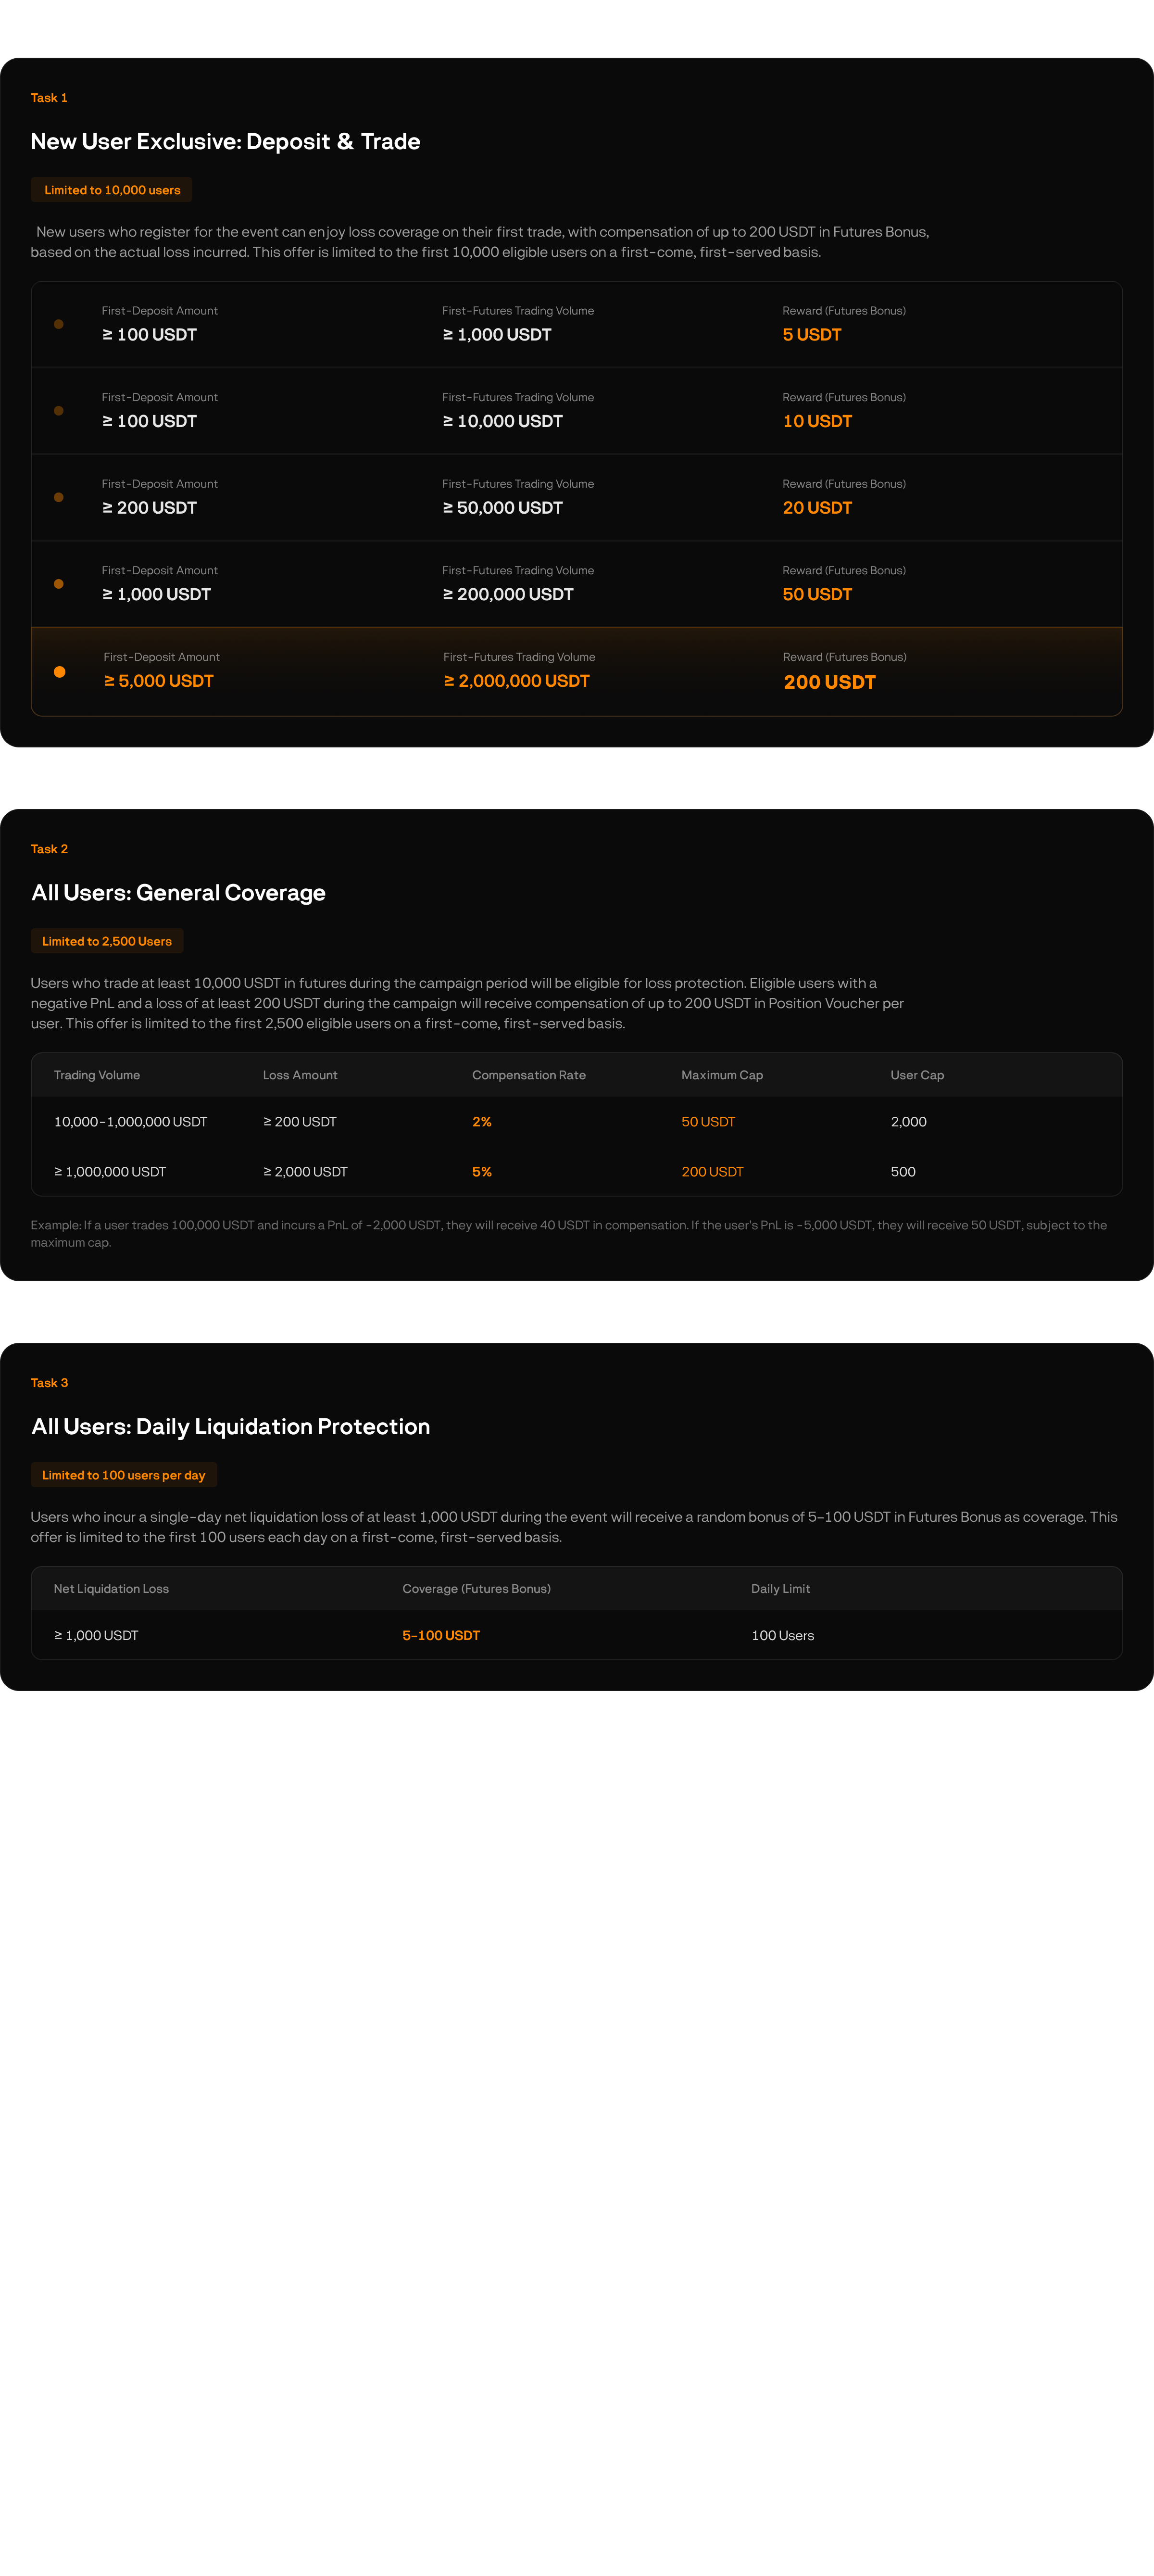Select the "≥ 50,000 USDT" trading volume value
Viewport: 1154px width, 2576px height.
[502, 508]
